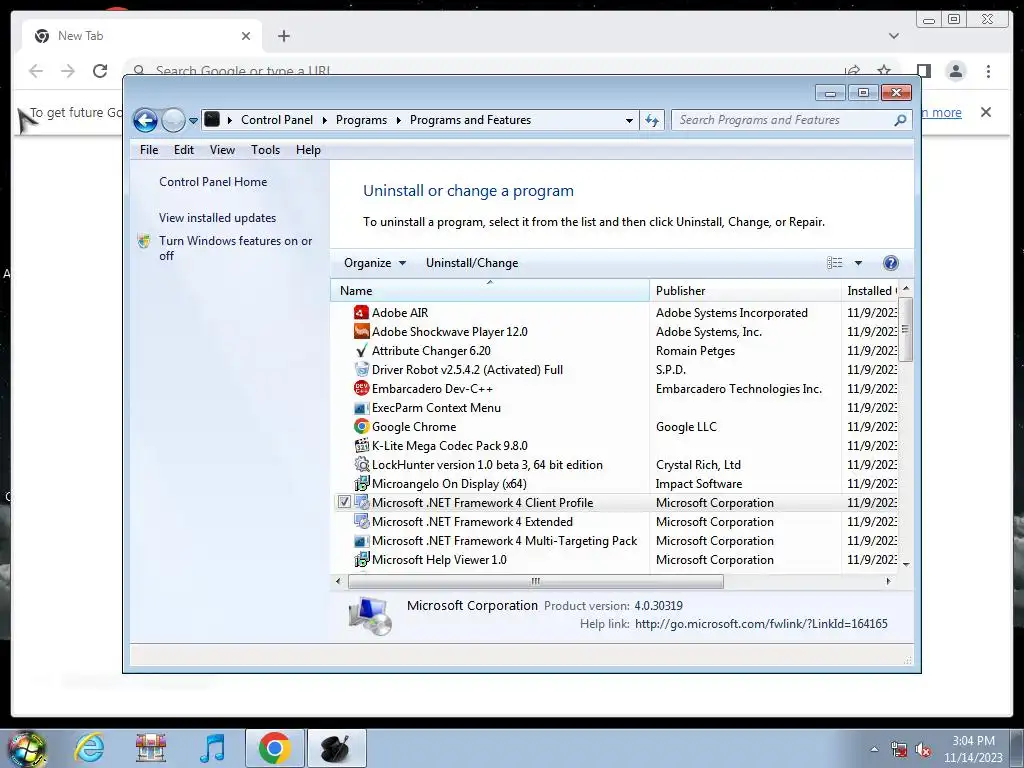
Task: Click the LockHunter program icon
Action: coord(361,465)
